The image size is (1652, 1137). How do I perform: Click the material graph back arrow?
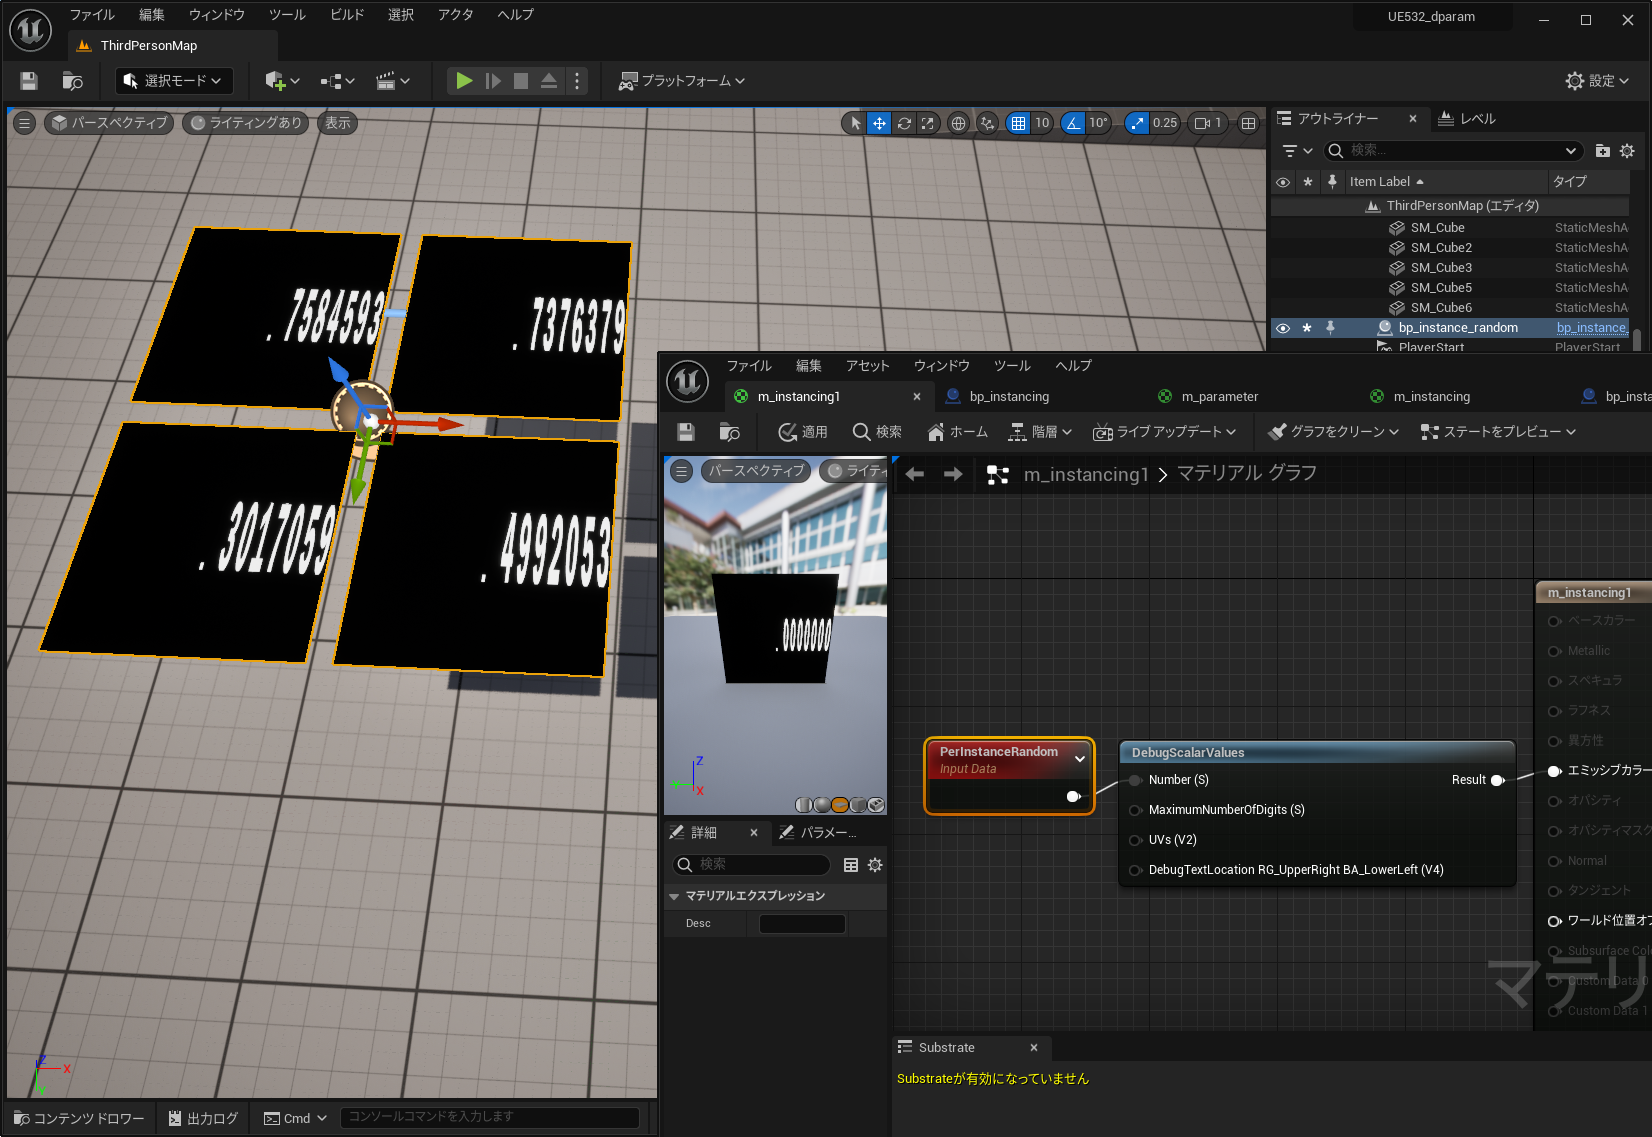tap(915, 474)
